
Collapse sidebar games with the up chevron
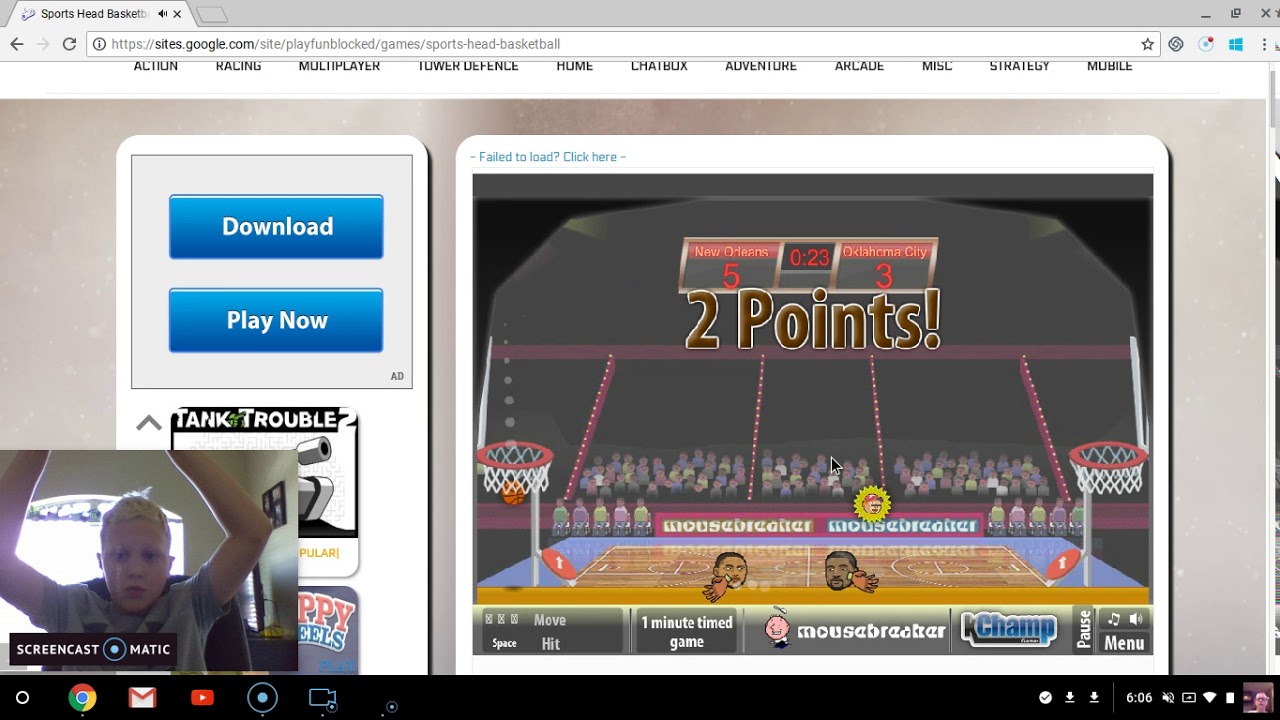click(x=149, y=423)
